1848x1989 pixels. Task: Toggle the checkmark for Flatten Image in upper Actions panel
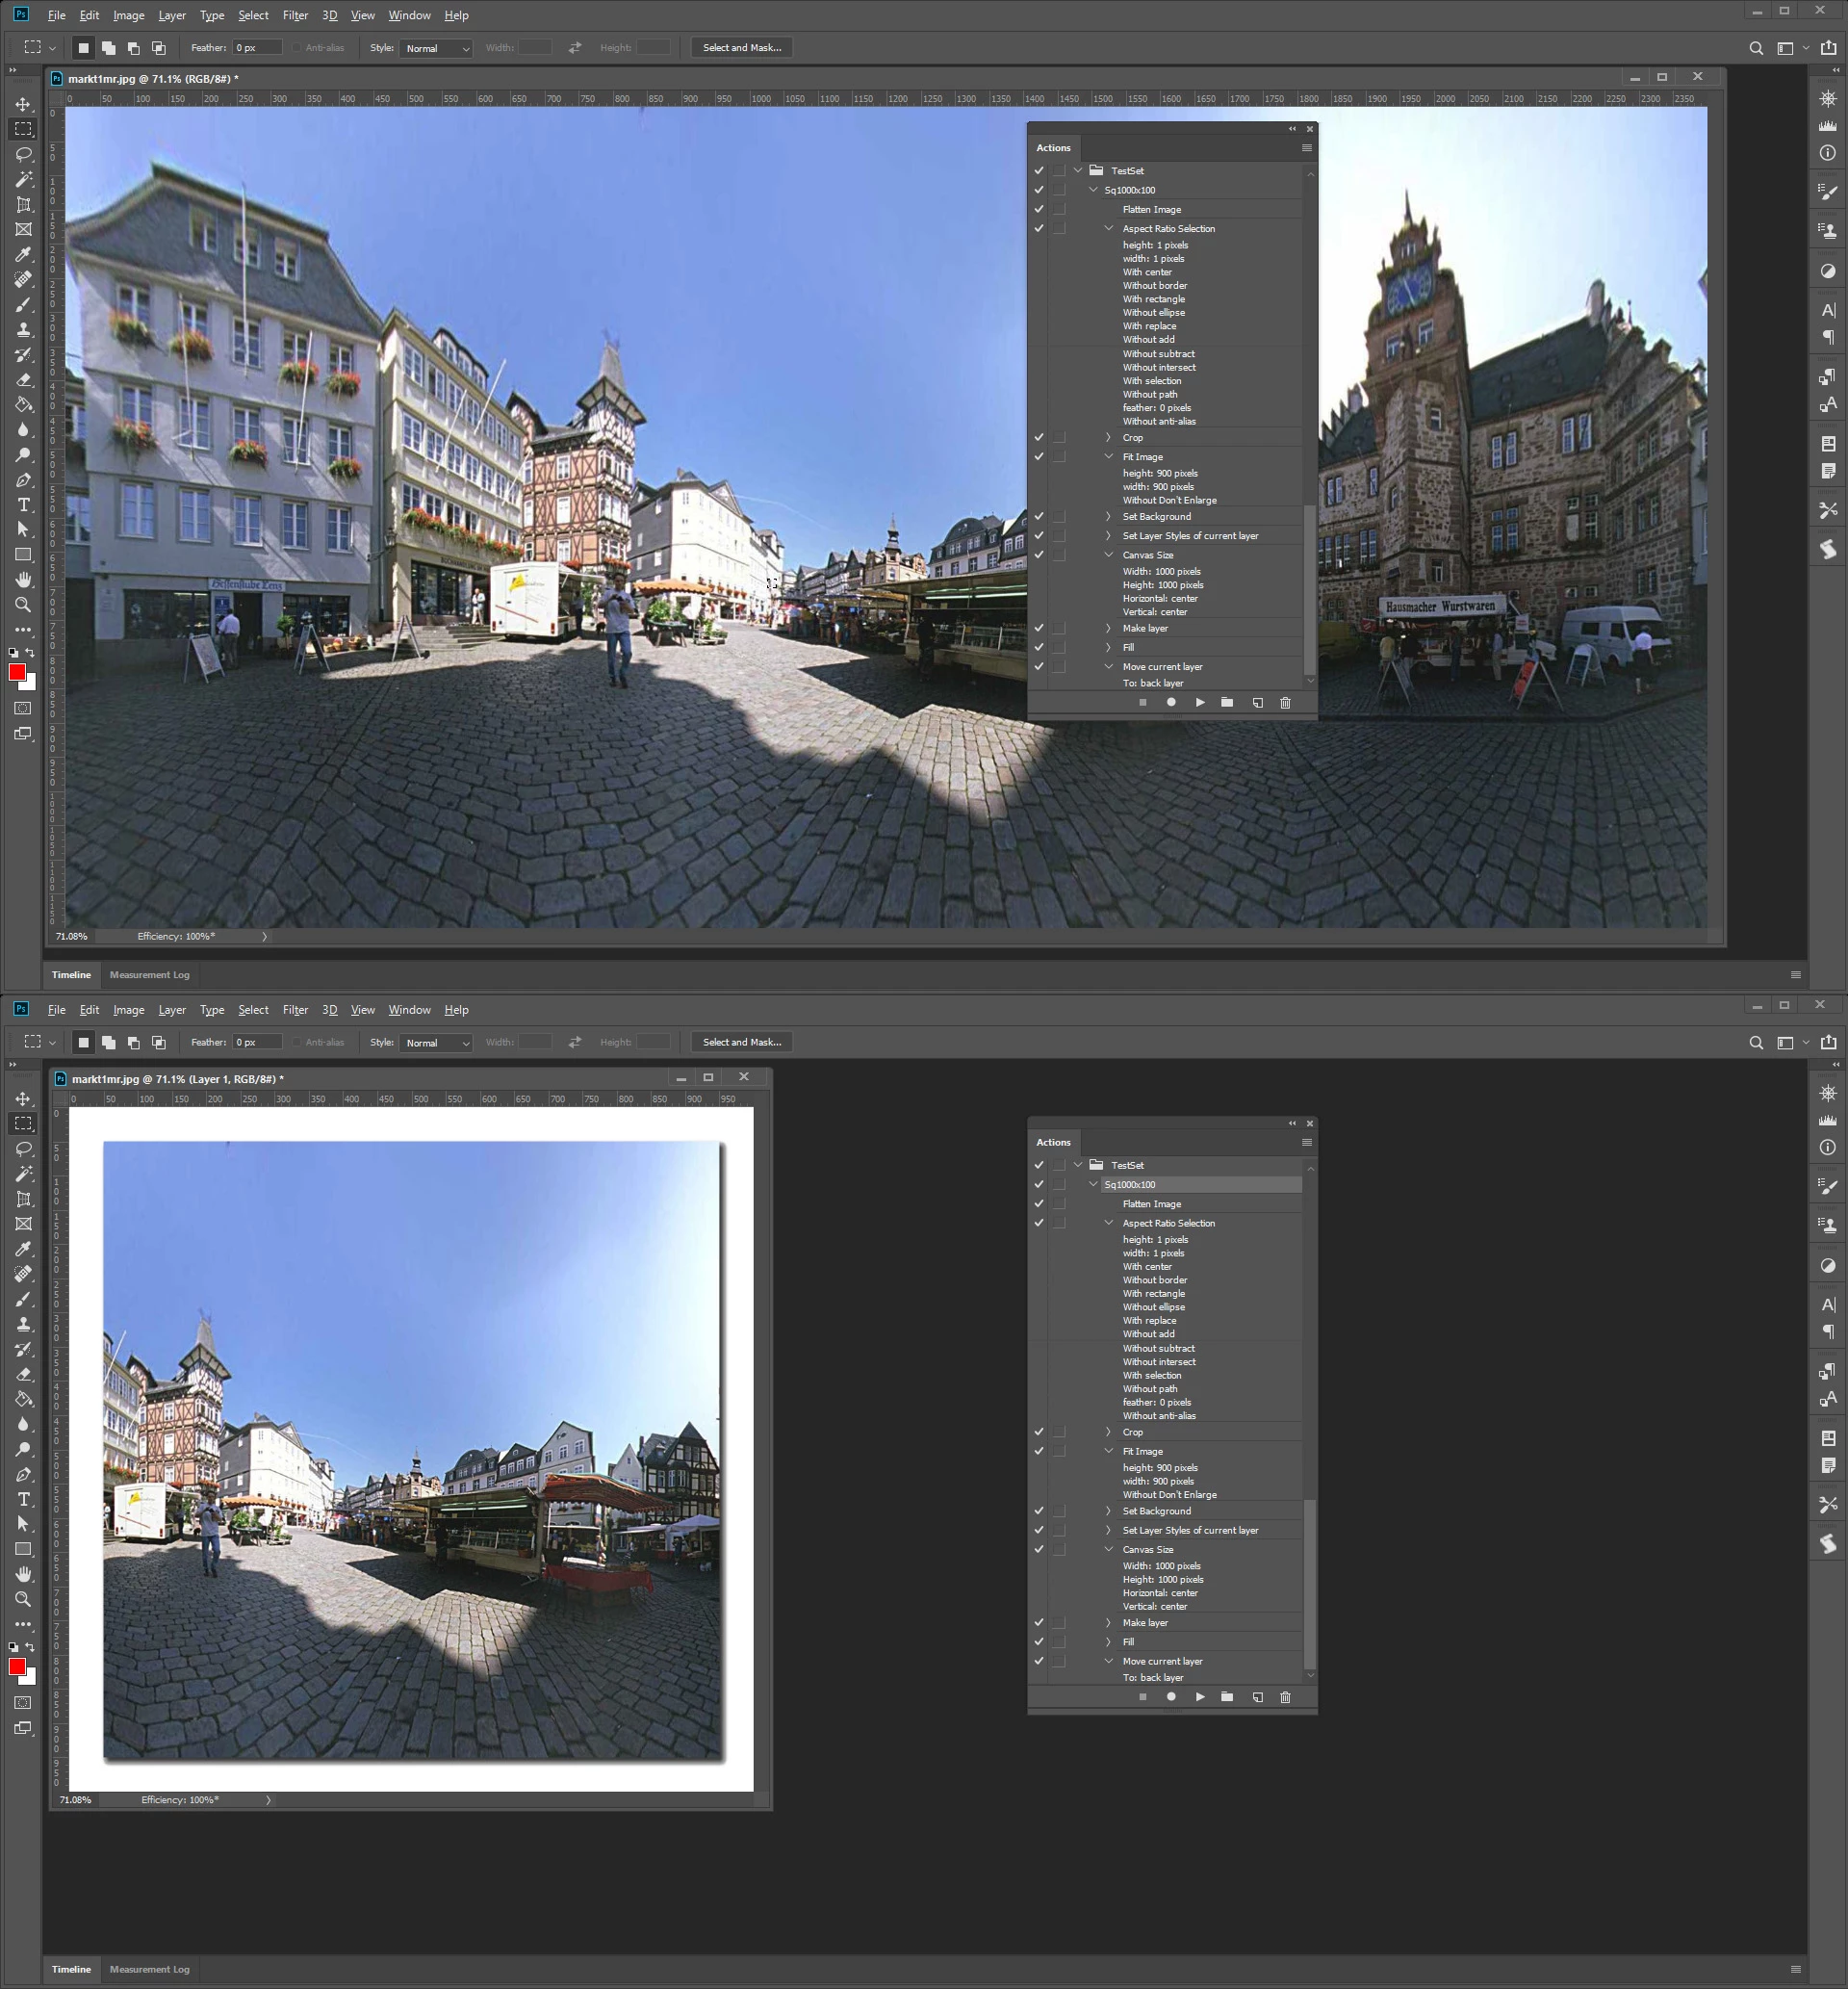click(1039, 209)
